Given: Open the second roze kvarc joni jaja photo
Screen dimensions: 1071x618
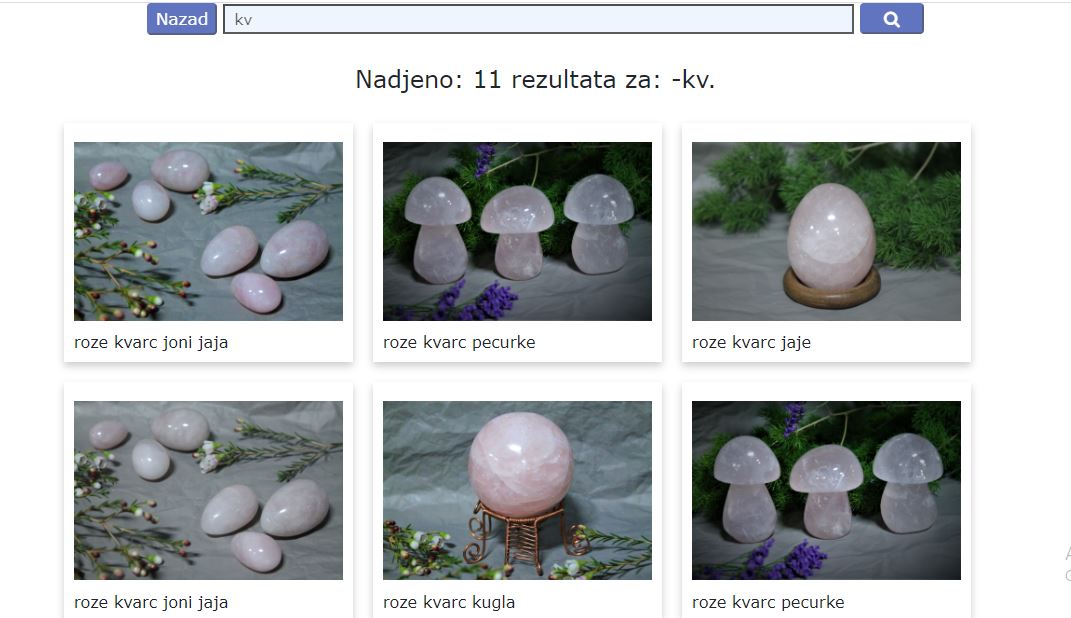Looking at the screenshot, I should tap(208, 490).
